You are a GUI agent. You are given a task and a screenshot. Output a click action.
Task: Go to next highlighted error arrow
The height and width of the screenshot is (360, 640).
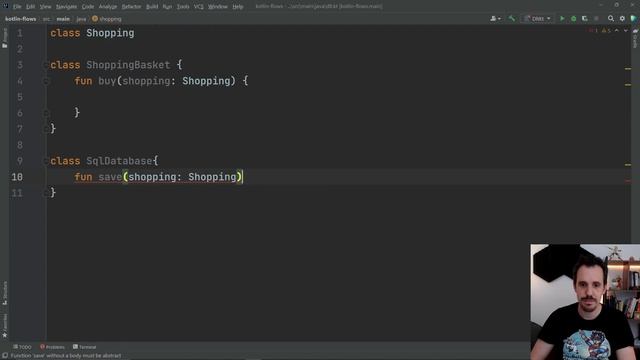[625, 31]
